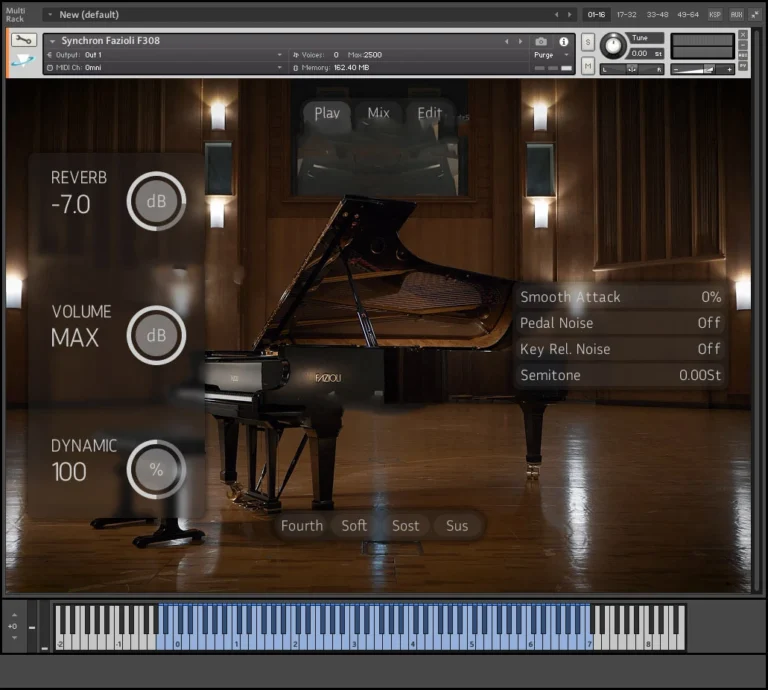Play the key labeled 0 on the keyboard

click(178, 642)
